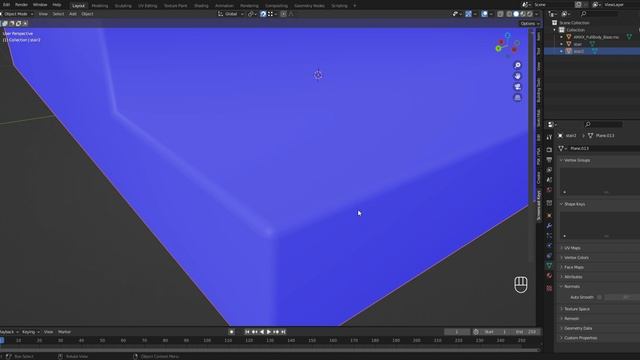Open the Object Constraints properties tab icon
The width and height of the screenshot is (640, 360).
549,256
